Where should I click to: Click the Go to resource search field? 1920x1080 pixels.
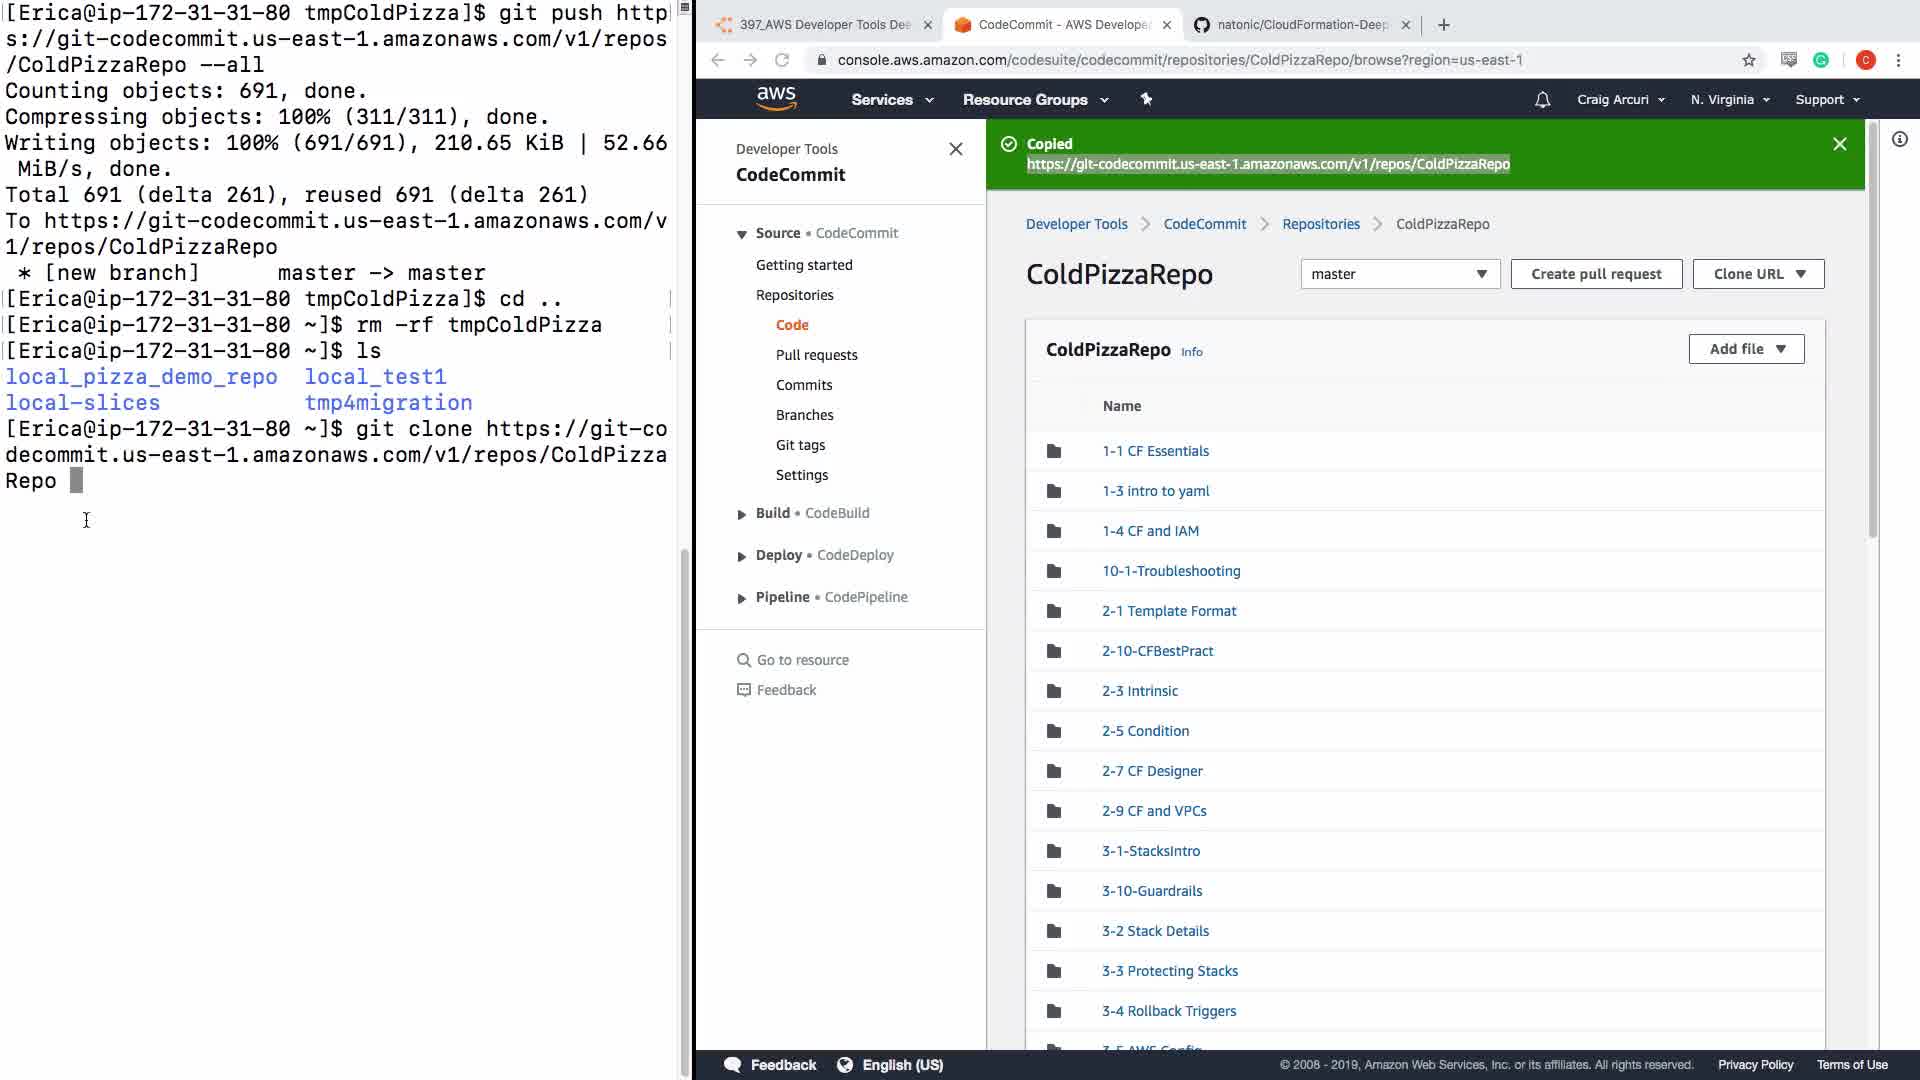click(x=802, y=660)
